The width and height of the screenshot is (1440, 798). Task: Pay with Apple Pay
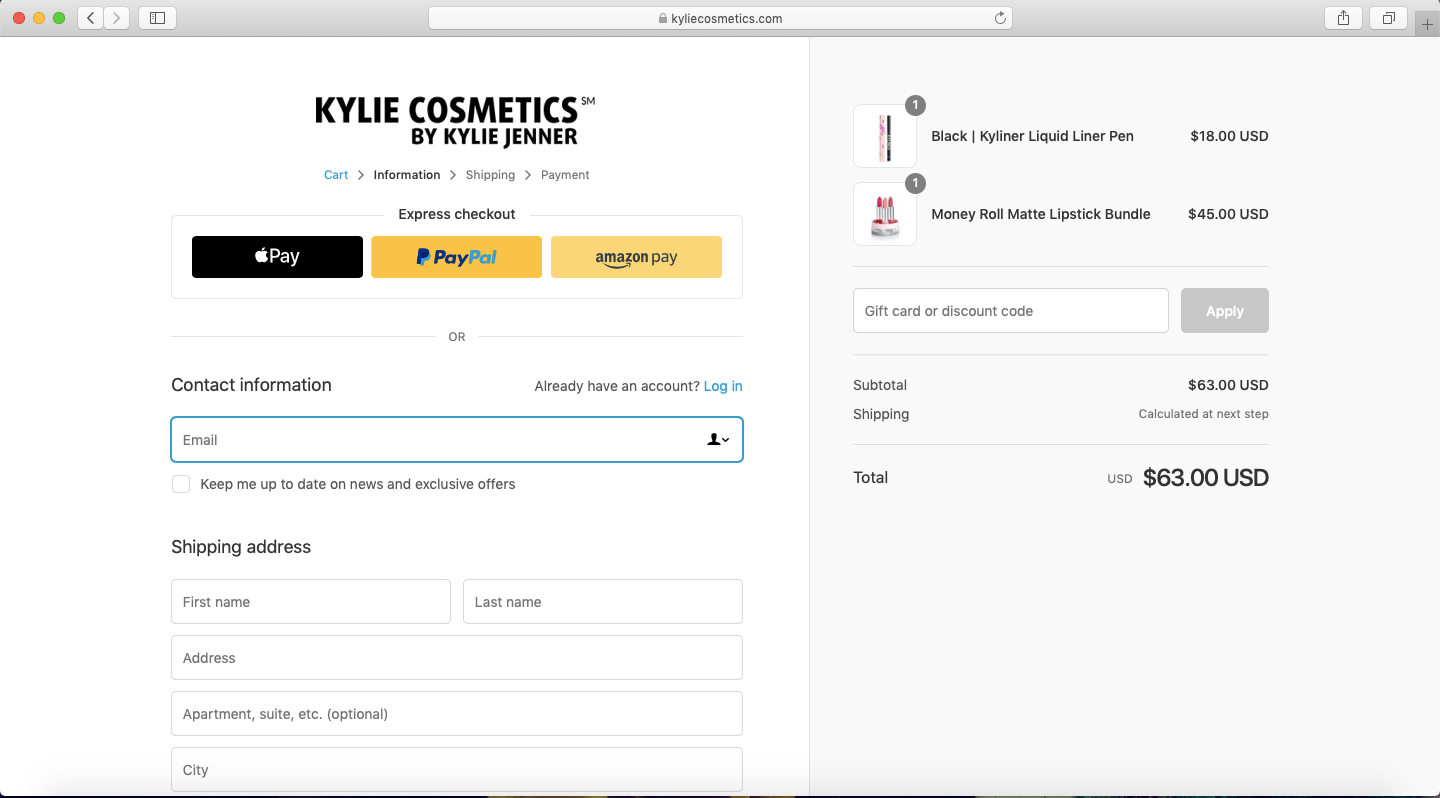277,257
